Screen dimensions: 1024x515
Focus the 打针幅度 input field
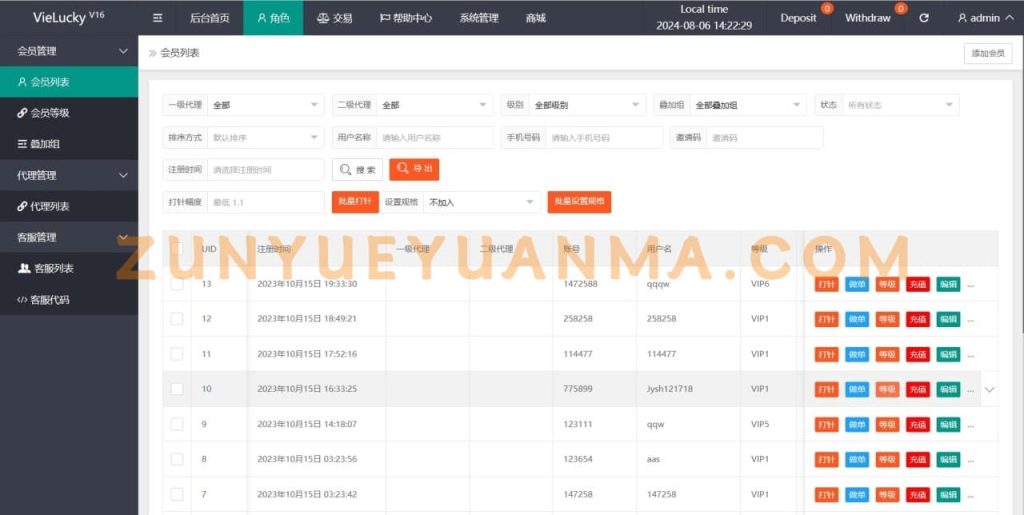click(265, 202)
